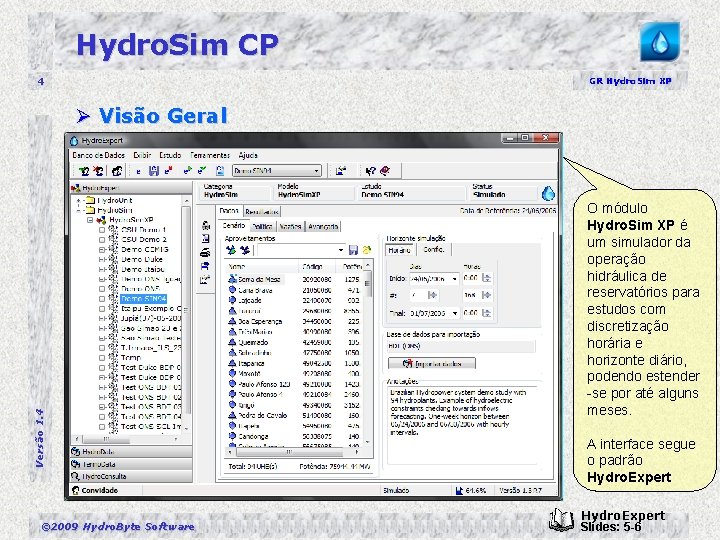Click the water-drop icon beside Status field
Image resolution: width=720 pixels, height=540 pixels.
pyautogui.click(x=548, y=193)
